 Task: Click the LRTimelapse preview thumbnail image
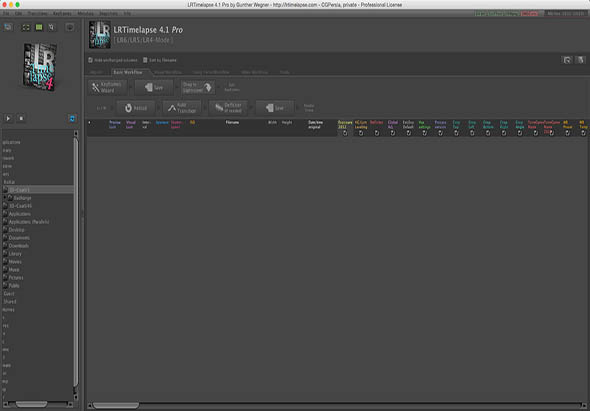(40, 66)
